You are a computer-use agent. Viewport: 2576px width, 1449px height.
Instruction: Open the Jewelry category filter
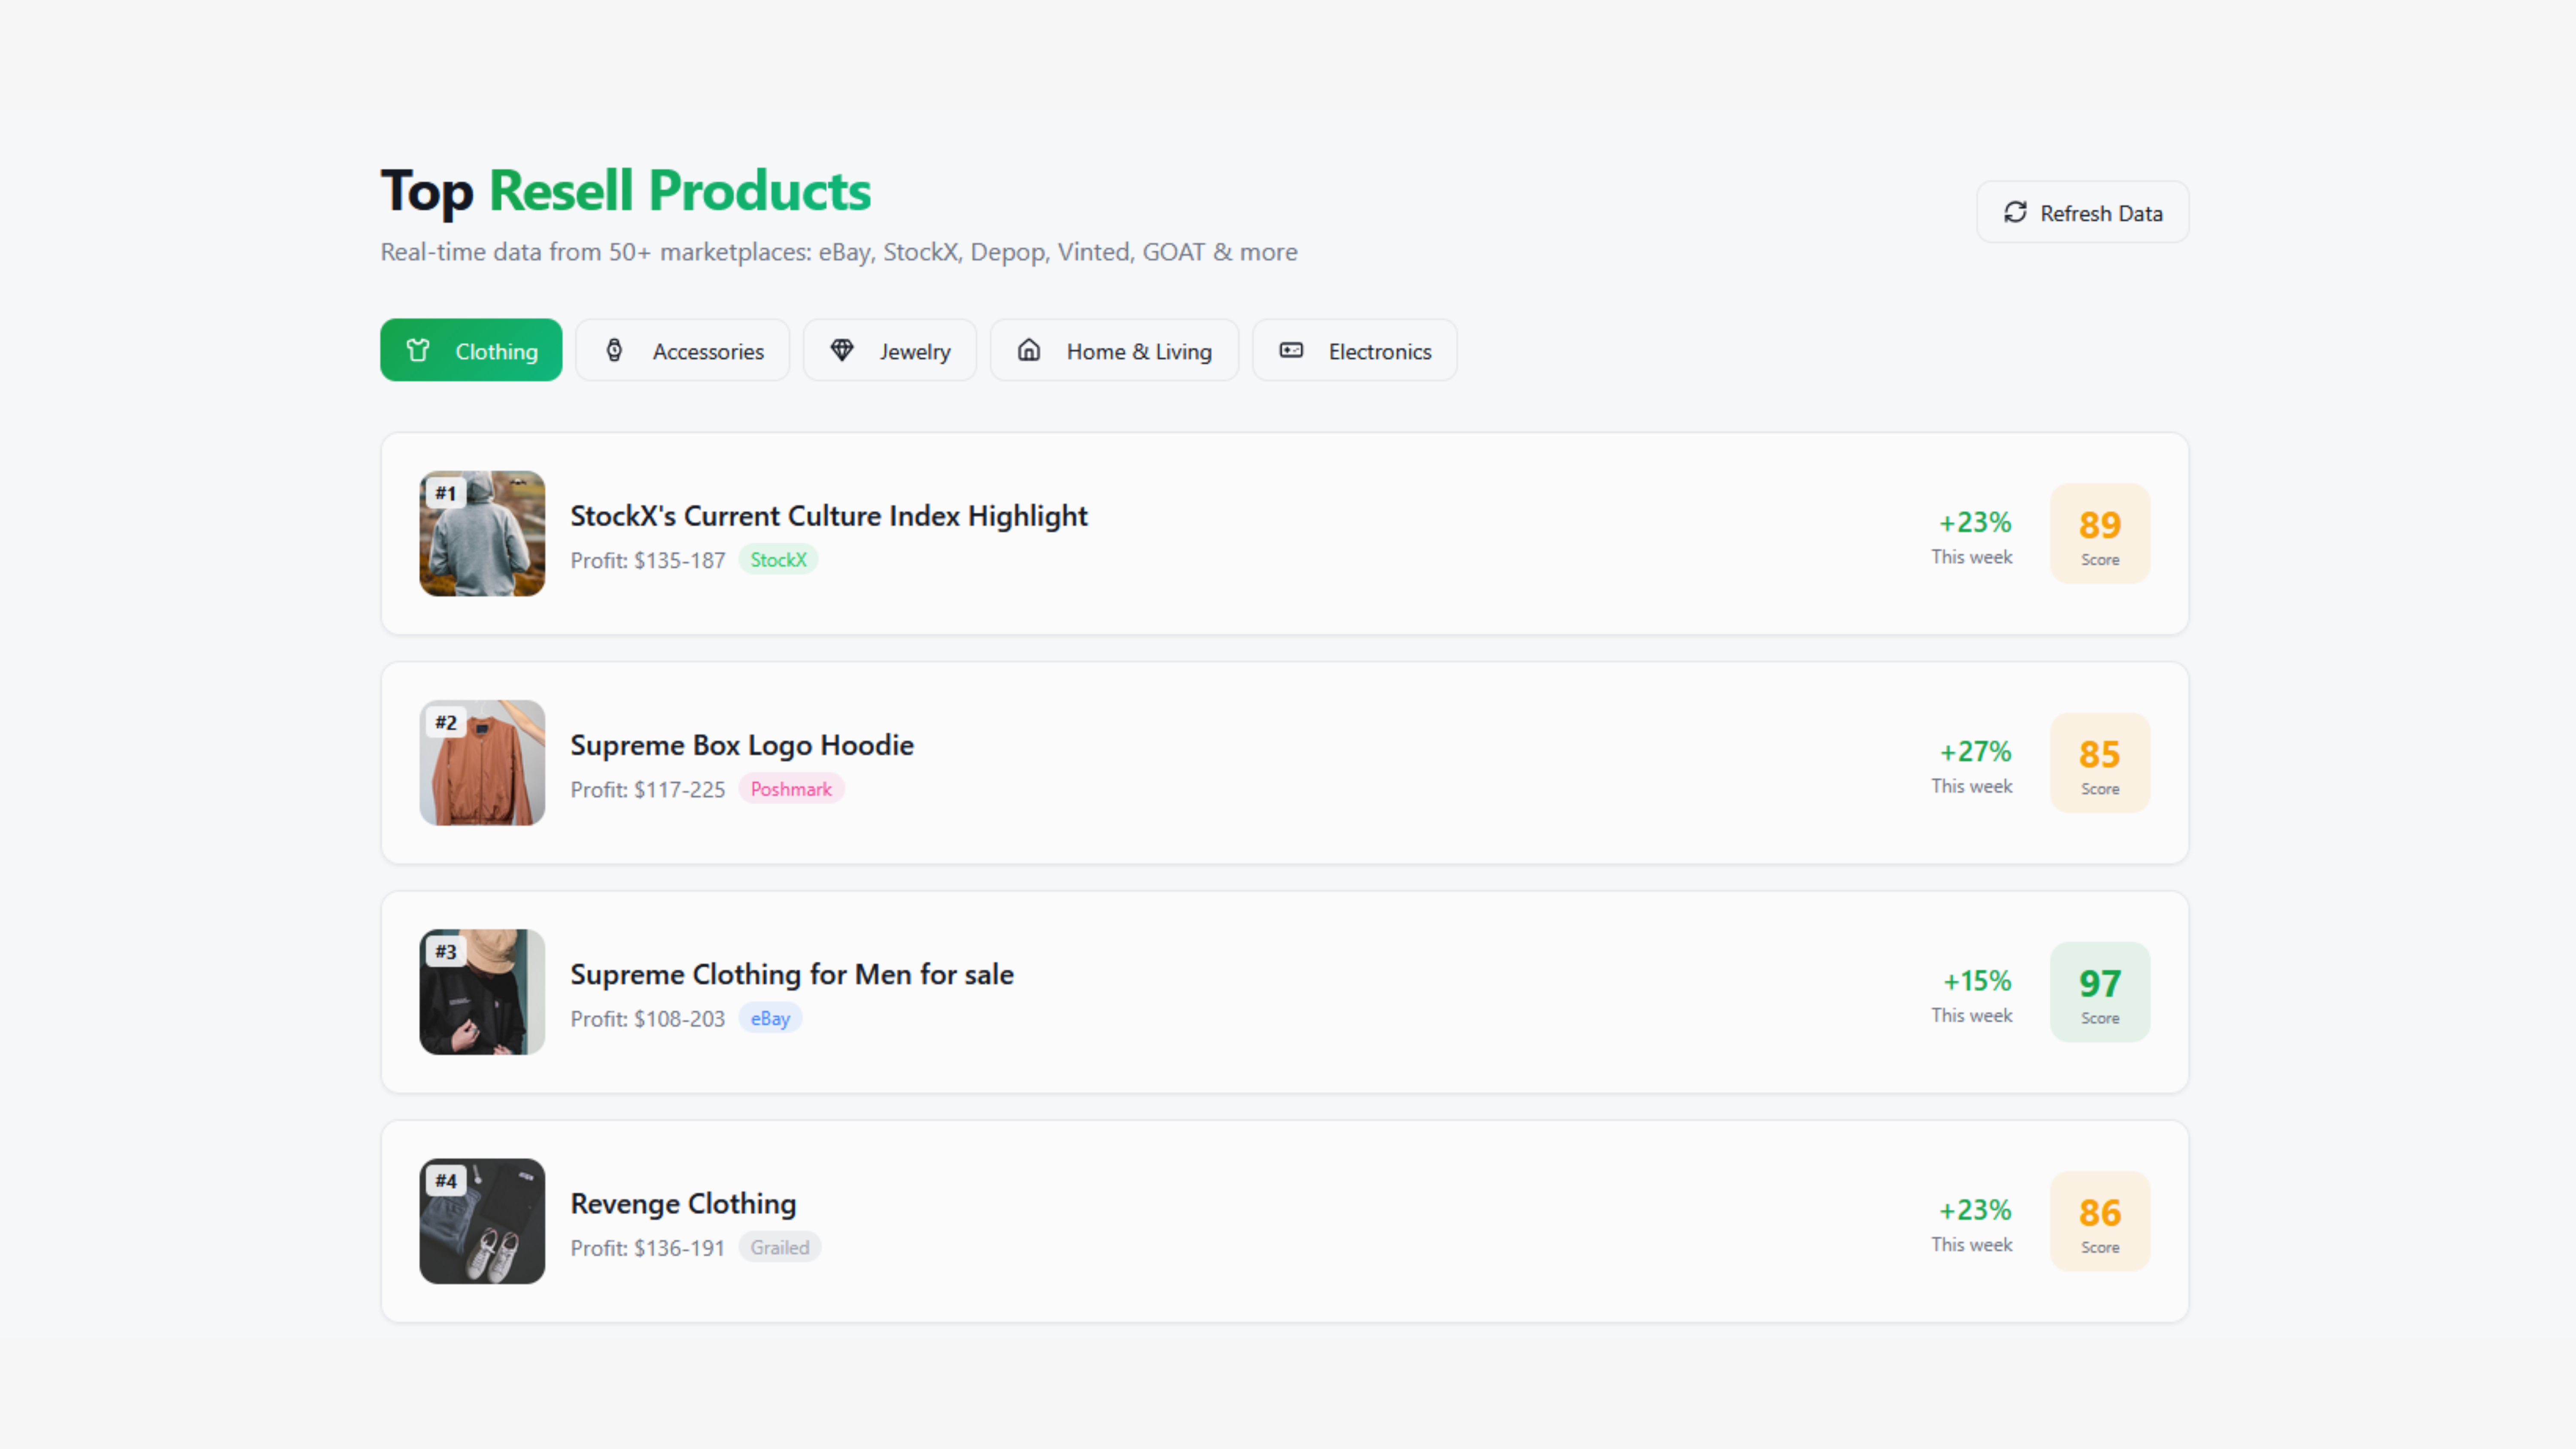click(889, 350)
